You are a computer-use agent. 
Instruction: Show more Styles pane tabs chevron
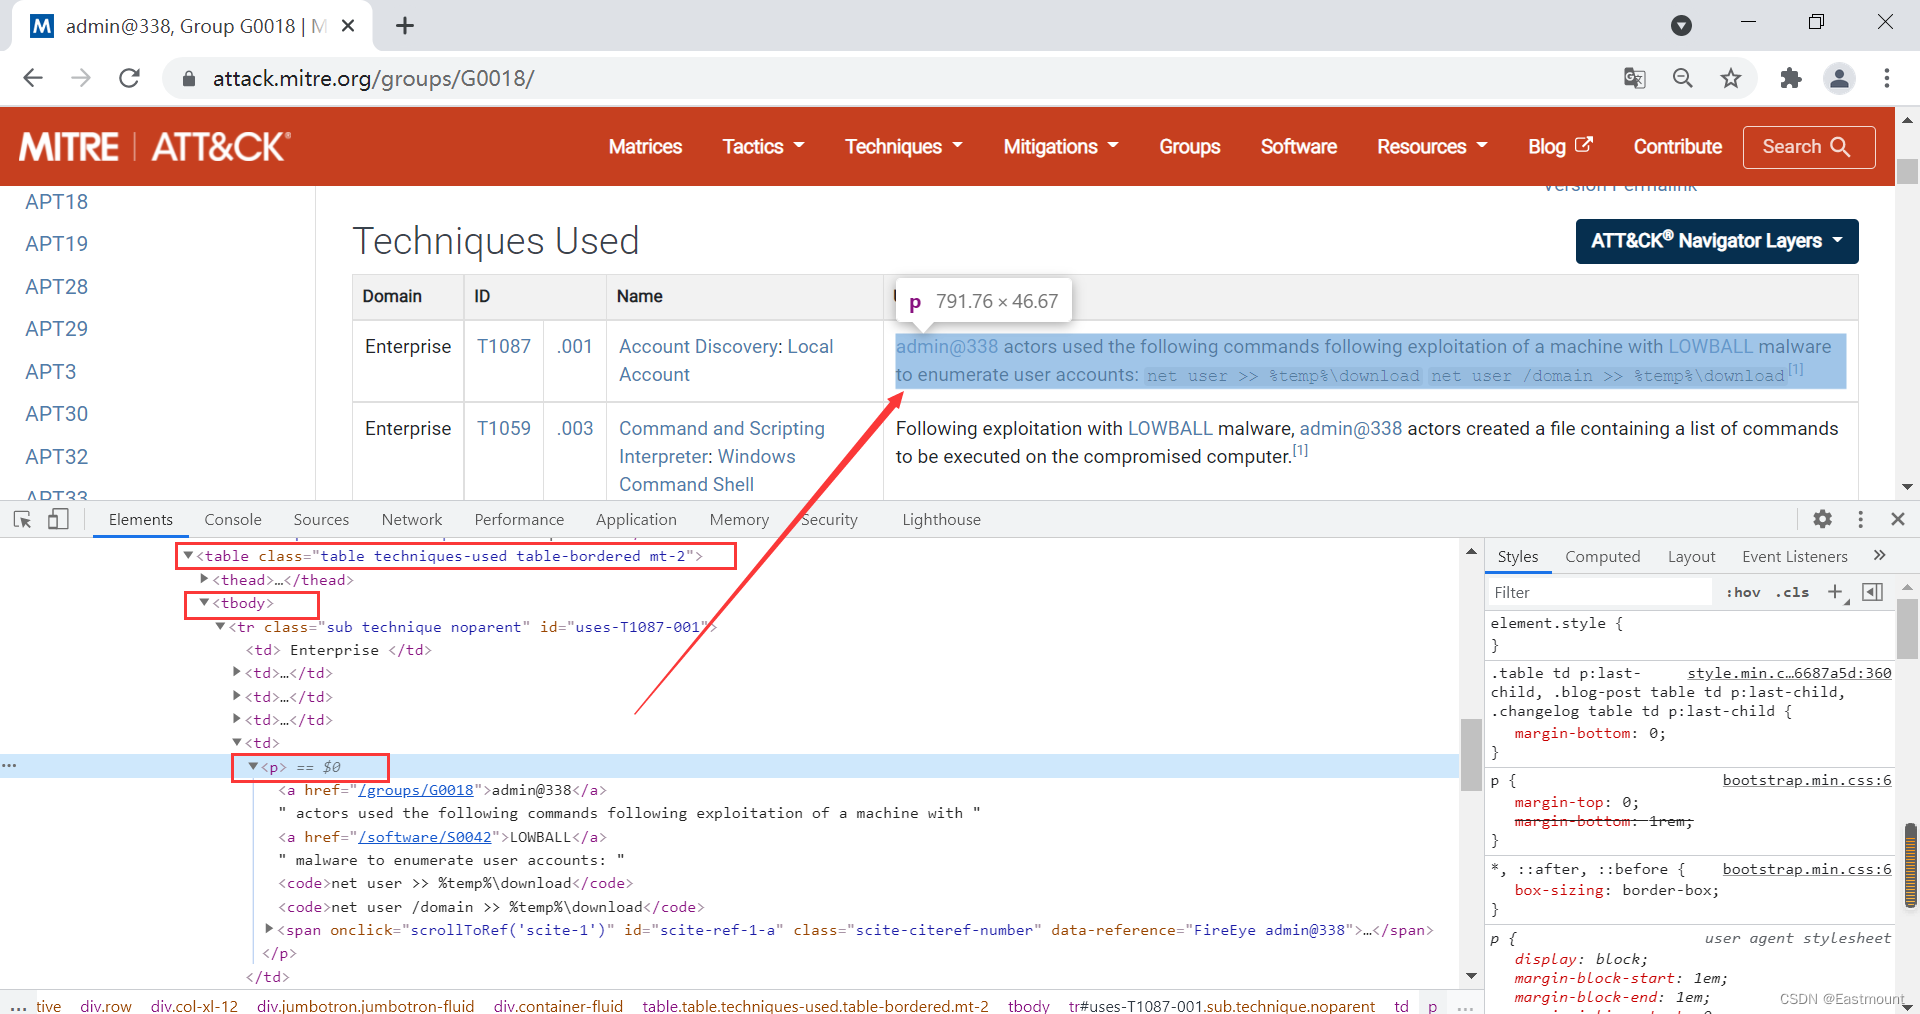click(x=1879, y=556)
